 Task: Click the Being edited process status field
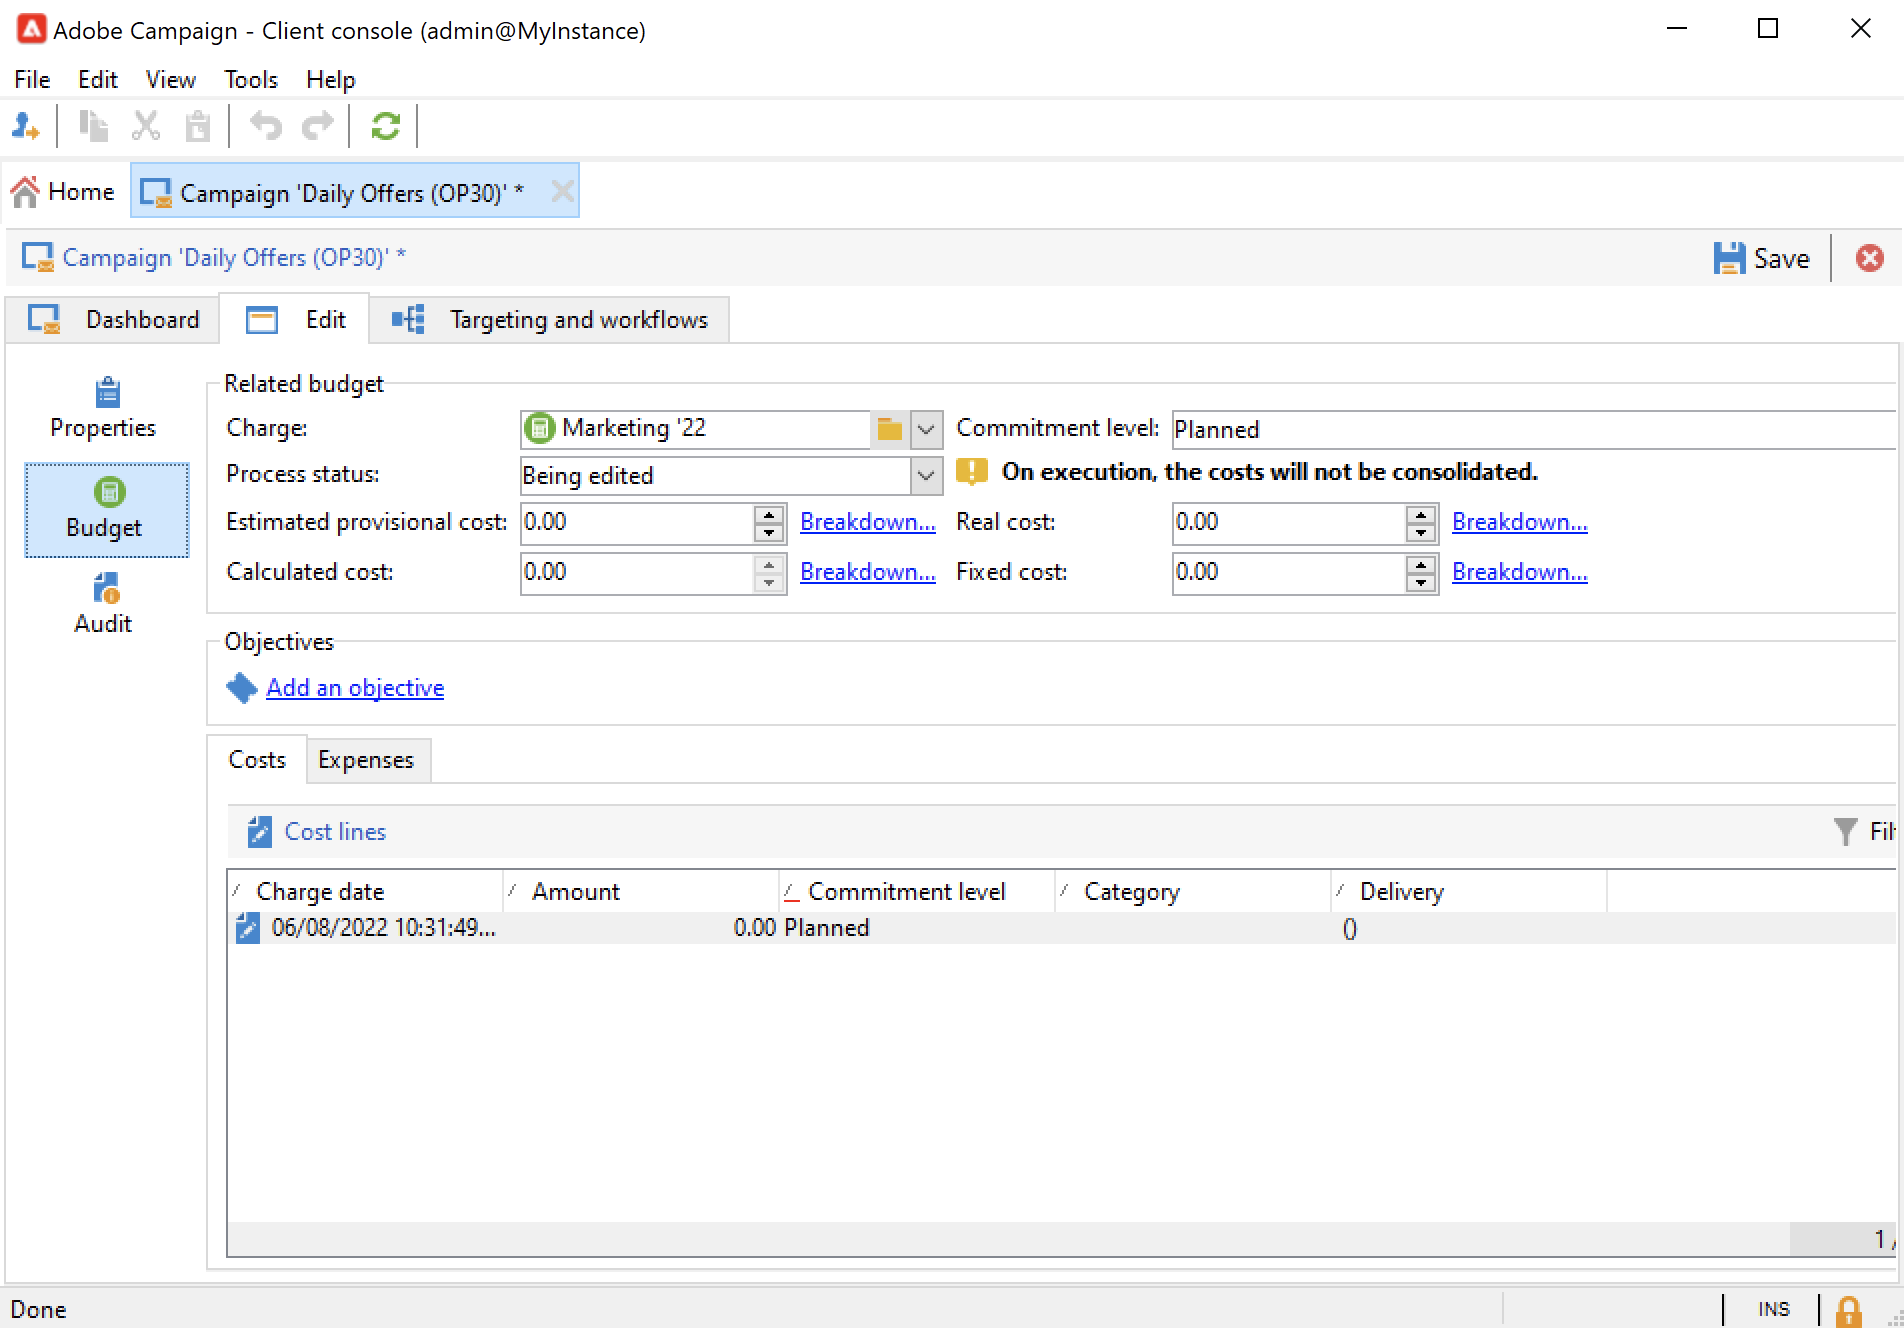(716, 476)
